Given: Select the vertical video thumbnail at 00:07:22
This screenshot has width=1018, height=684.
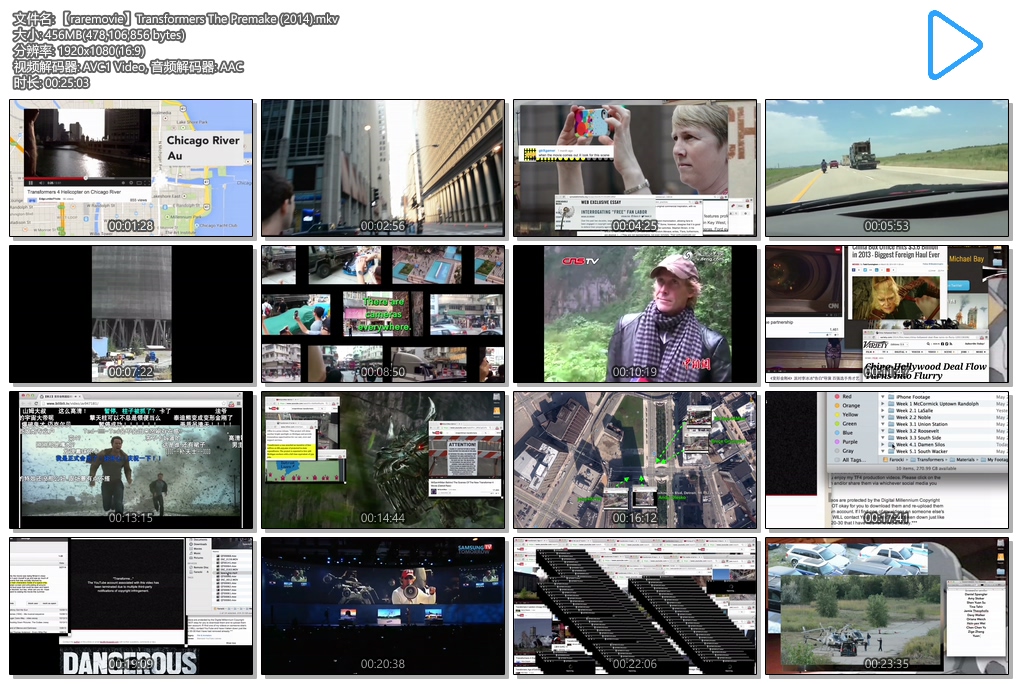Looking at the screenshot, I should pos(131,314).
